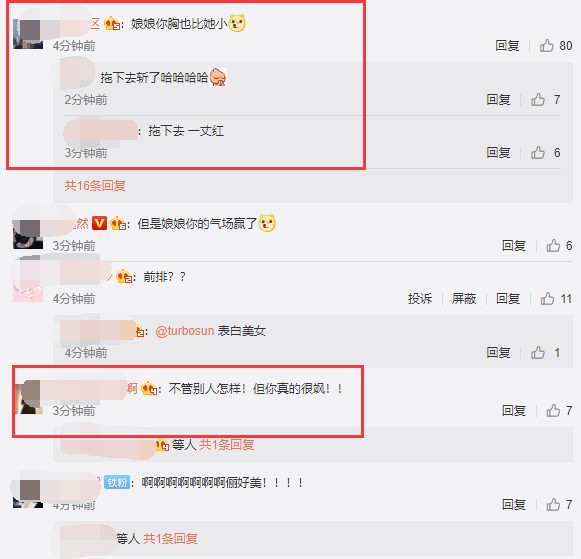This screenshot has width=581, height=559.
Task: Like the 拖下去斩了哈哈哈哈 reply
Action: (538, 99)
